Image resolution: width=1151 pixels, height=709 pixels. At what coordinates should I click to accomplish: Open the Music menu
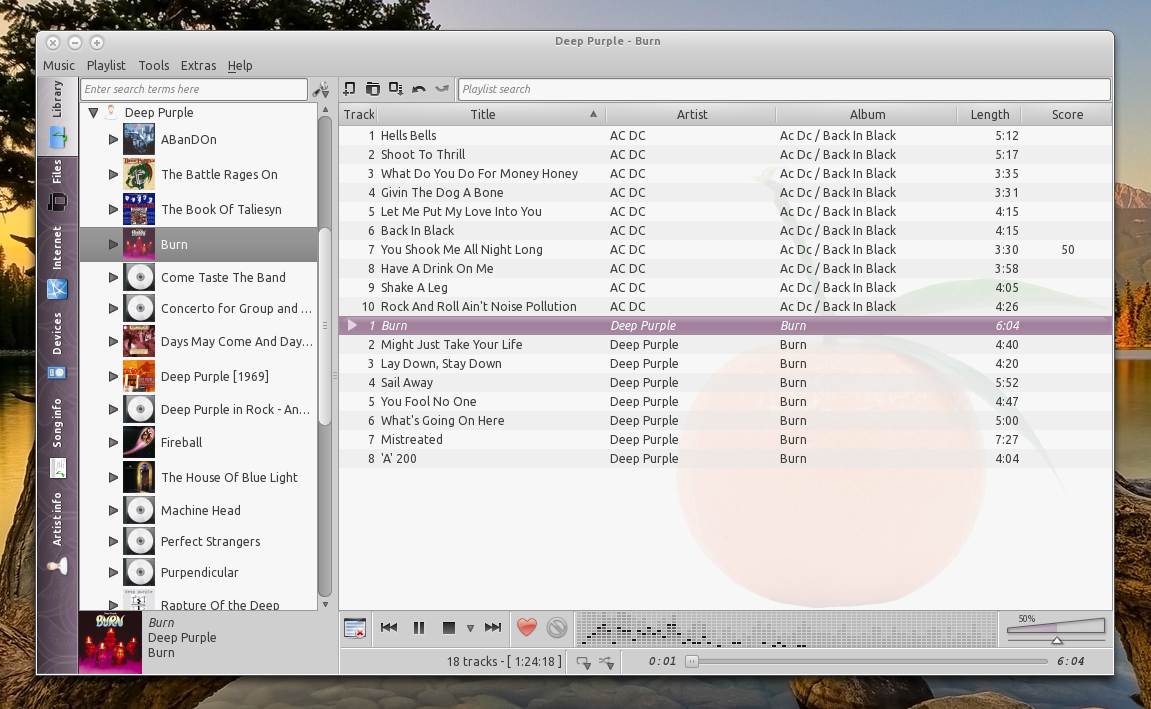coord(59,65)
